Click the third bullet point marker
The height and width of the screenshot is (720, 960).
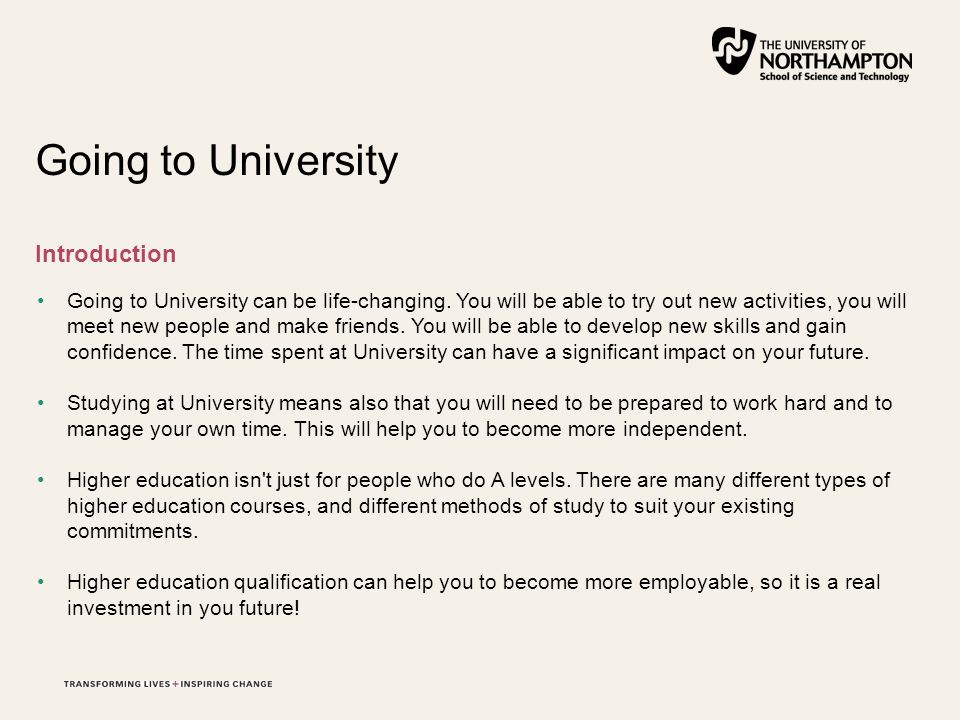click(41, 480)
